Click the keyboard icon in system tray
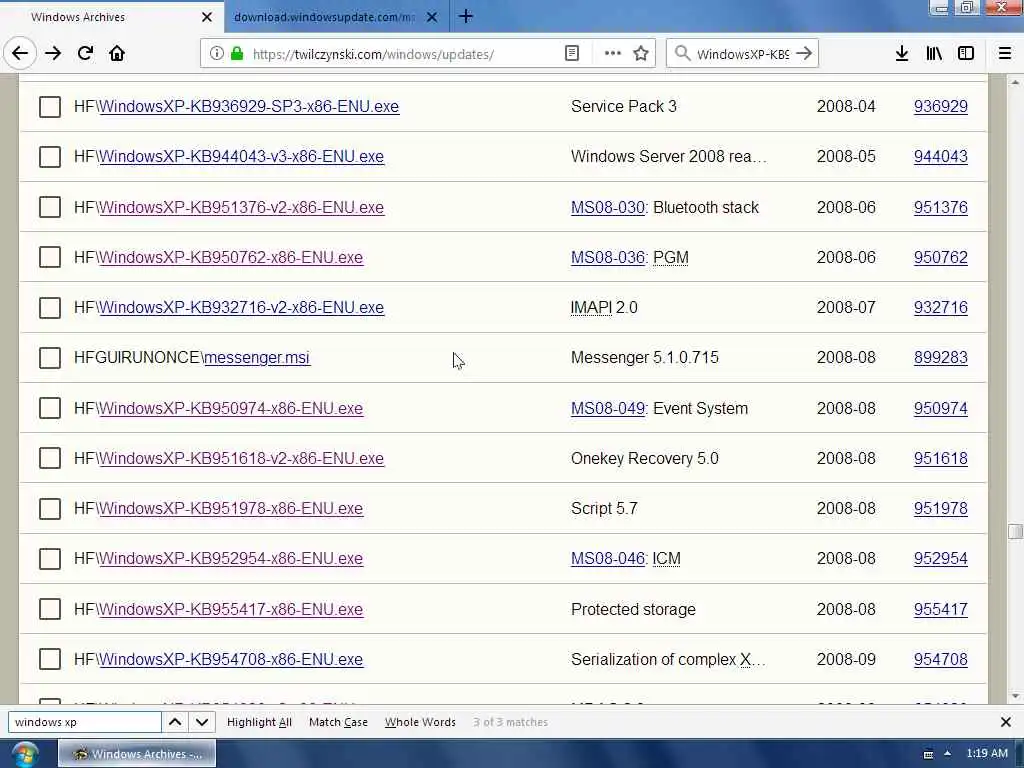This screenshot has width=1024, height=768. coord(928,754)
